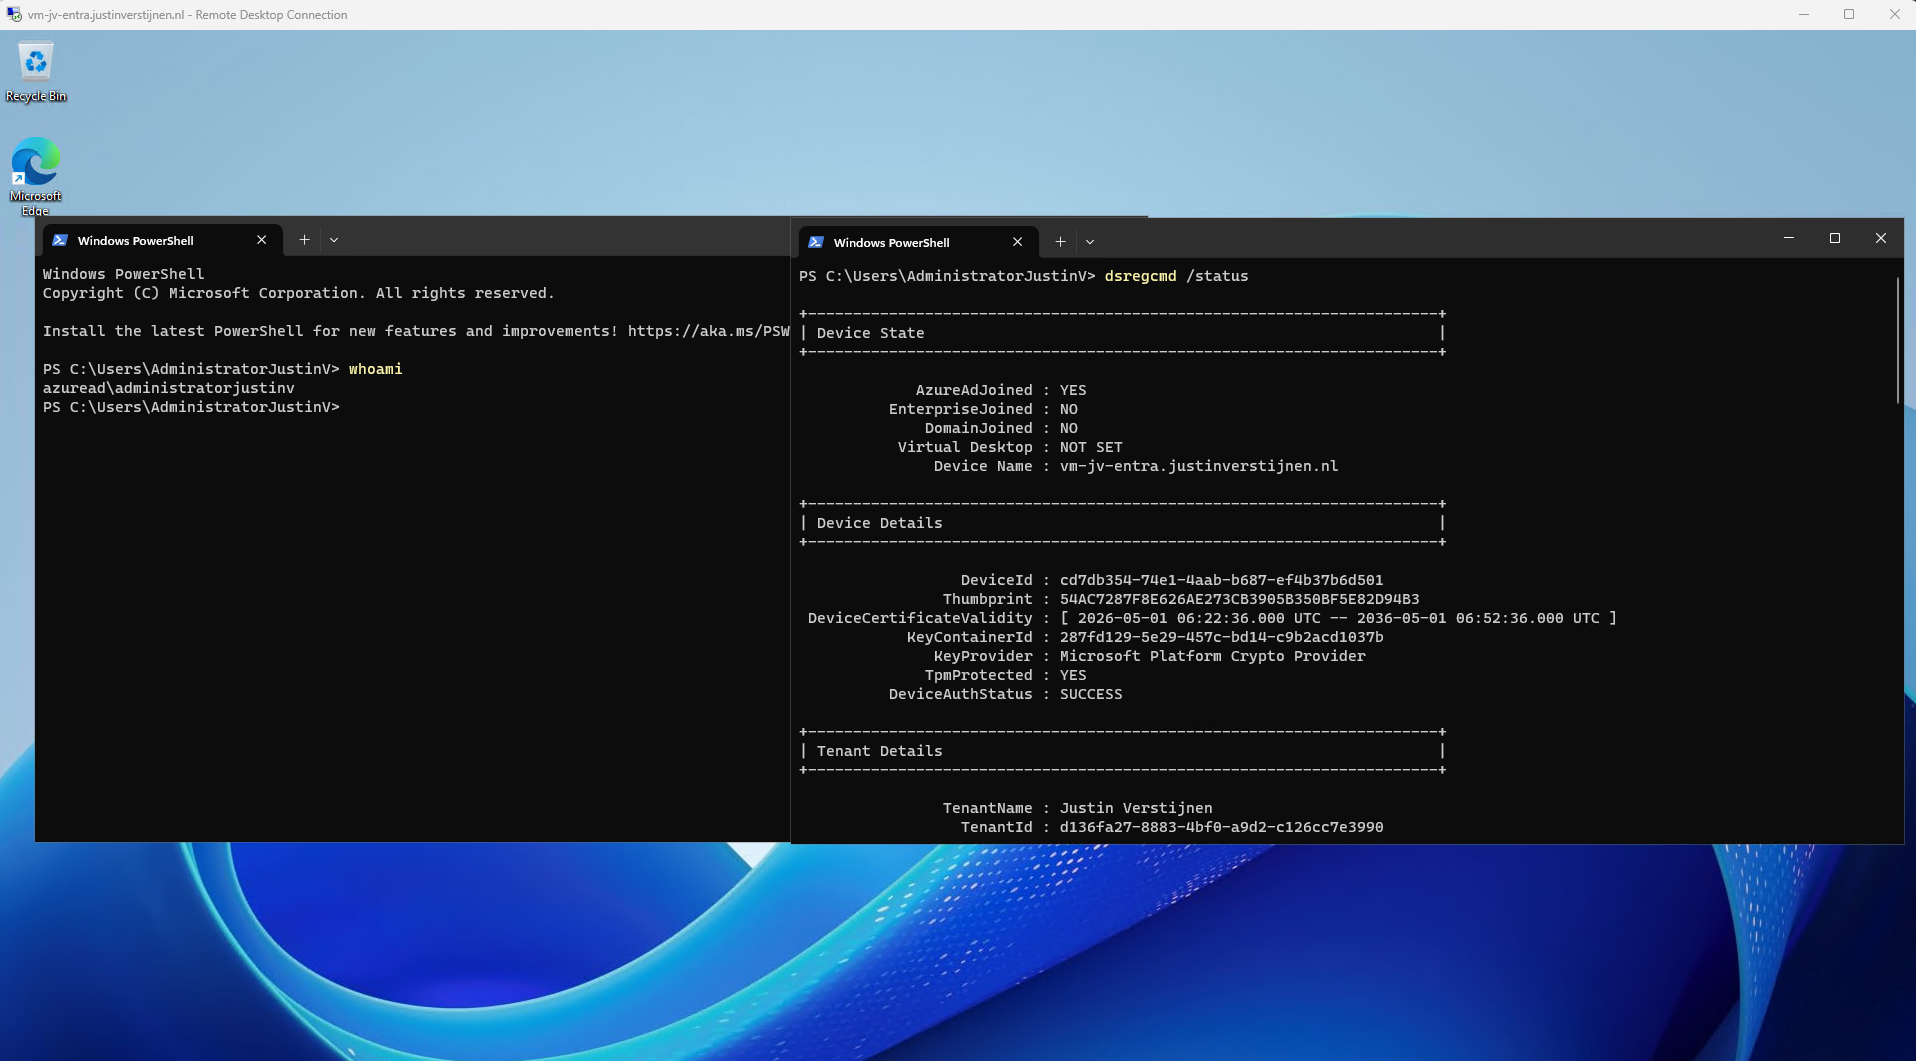The height and width of the screenshot is (1061, 1916).
Task: Maximize the right terminal window
Action: (1835, 238)
